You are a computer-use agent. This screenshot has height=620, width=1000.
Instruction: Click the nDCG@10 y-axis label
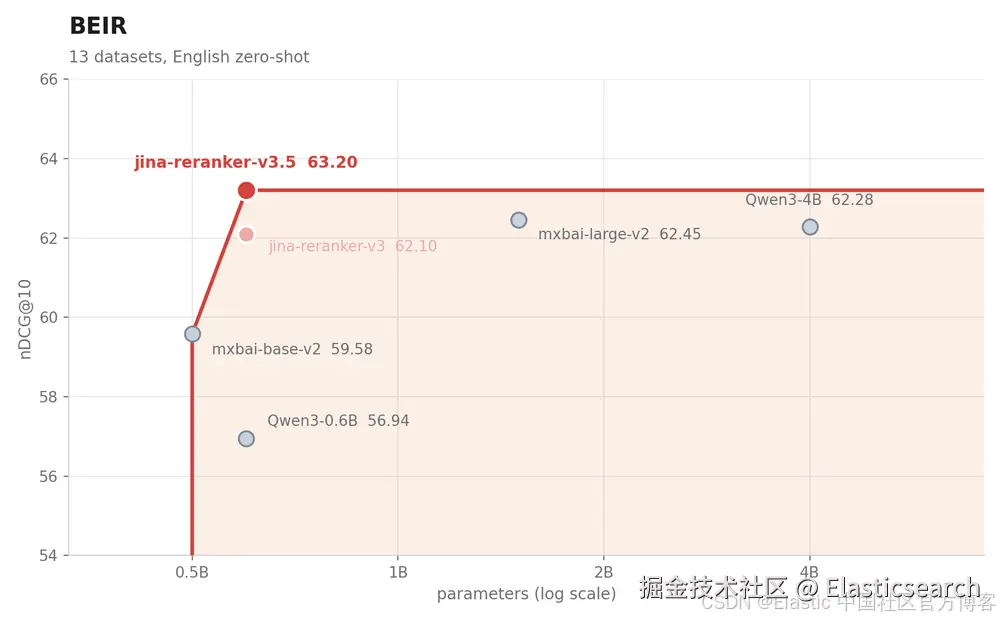[x=25, y=319]
